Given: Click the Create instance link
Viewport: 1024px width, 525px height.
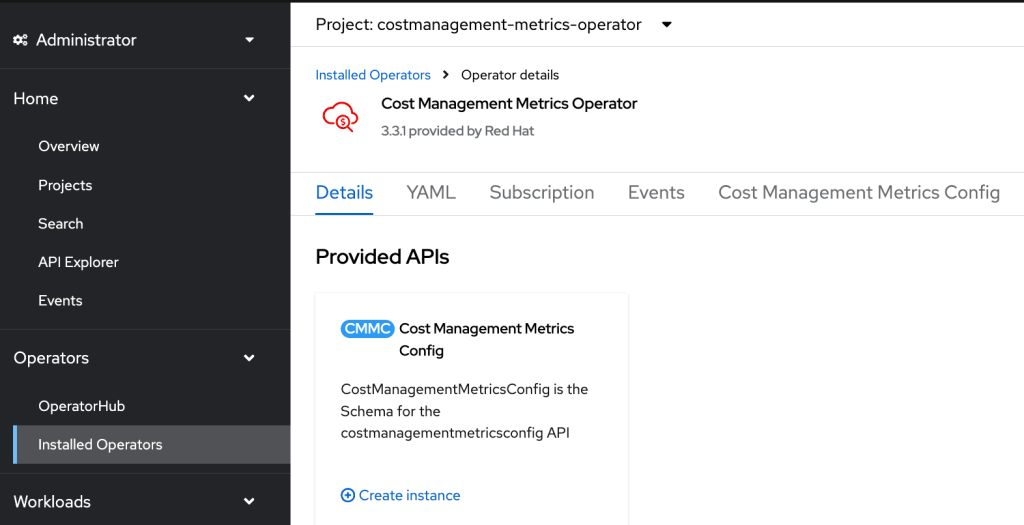Looking at the screenshot, I should [409, 495].
